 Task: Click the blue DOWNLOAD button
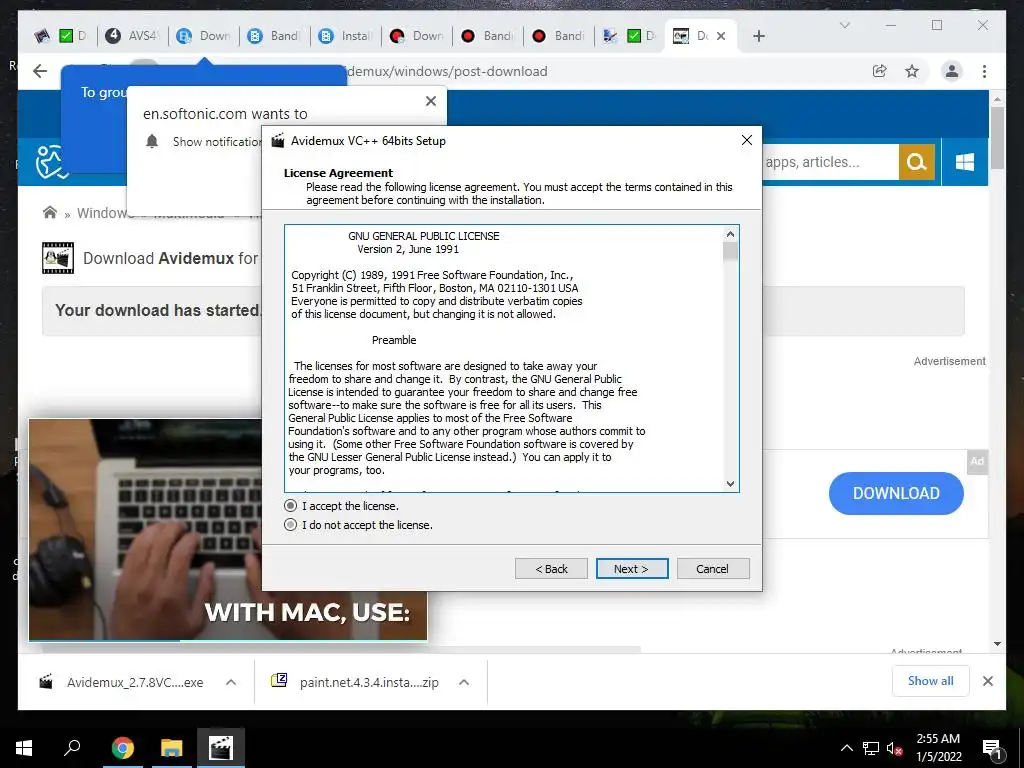point(896,493)
